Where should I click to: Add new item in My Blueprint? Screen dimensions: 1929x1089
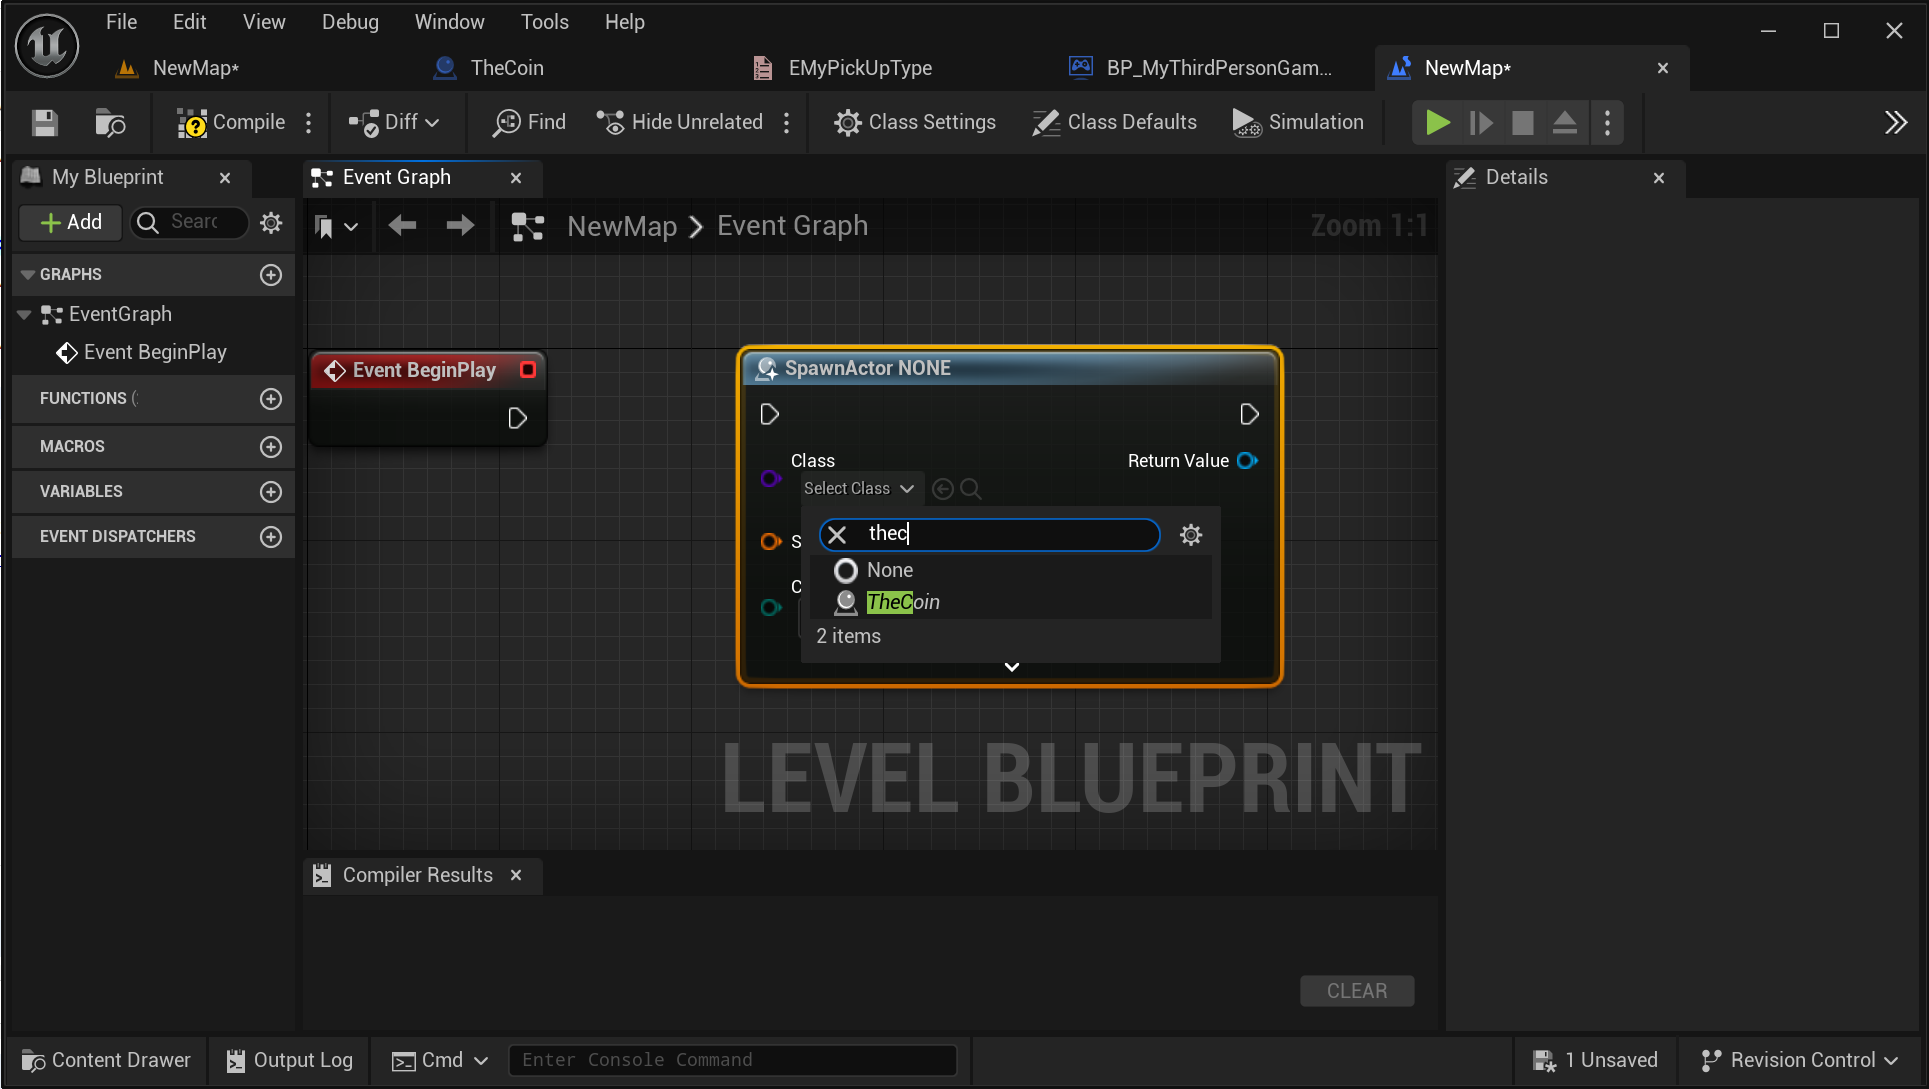[71, 222]
